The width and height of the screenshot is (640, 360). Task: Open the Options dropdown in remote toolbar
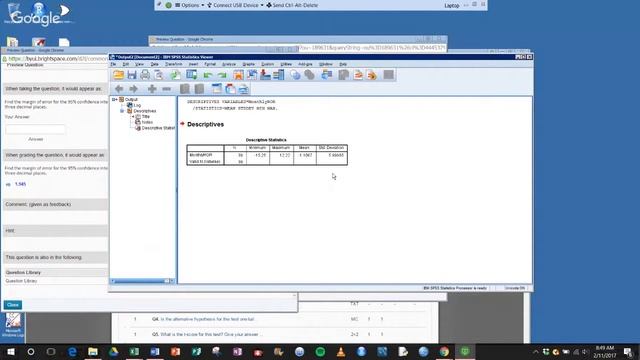(x=190, y=5)
